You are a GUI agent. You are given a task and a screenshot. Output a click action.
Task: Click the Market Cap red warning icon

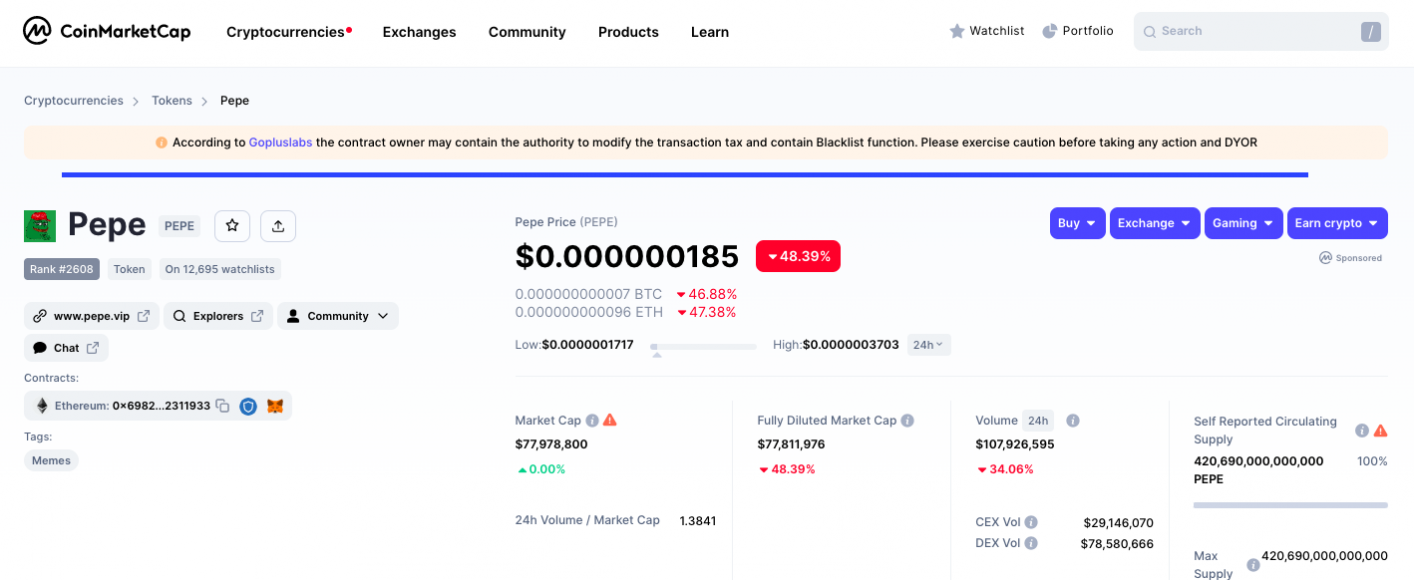click(x=610, y=420)
